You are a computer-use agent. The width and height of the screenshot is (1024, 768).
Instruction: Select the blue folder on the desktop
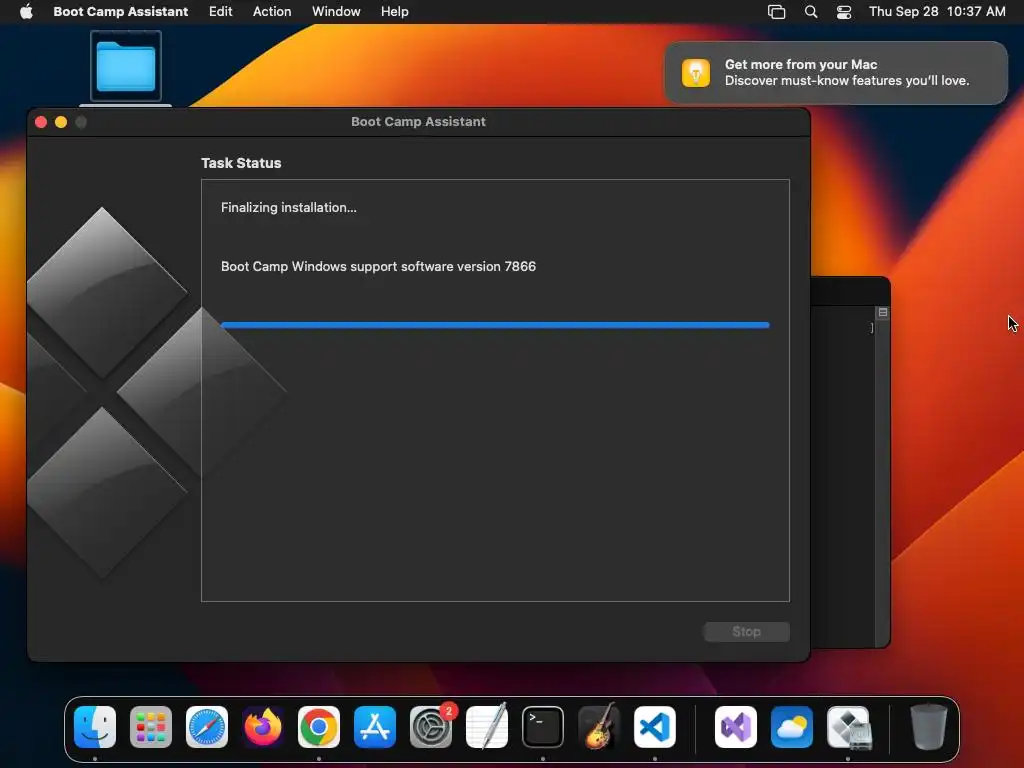click(126, 66)
